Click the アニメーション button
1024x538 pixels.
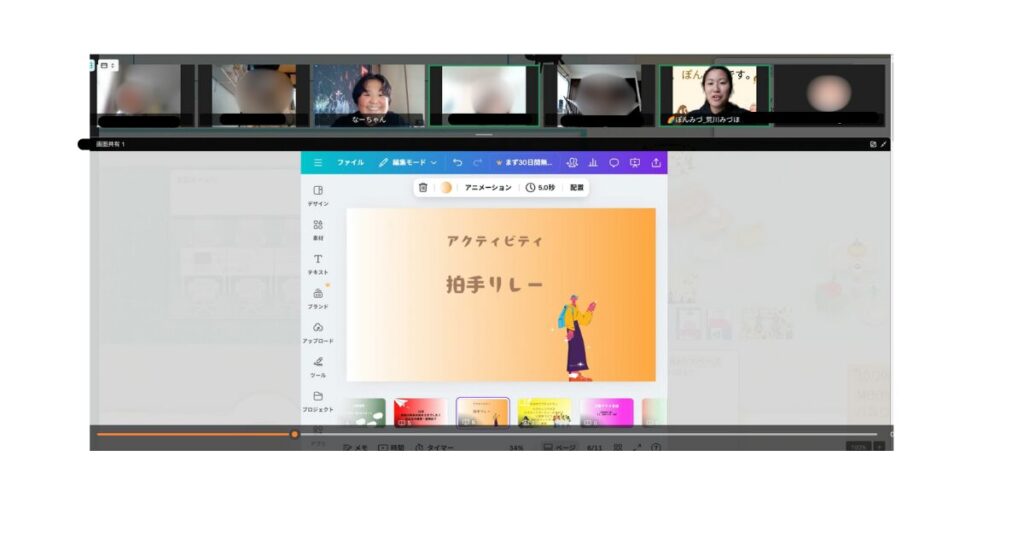point(488,187)
